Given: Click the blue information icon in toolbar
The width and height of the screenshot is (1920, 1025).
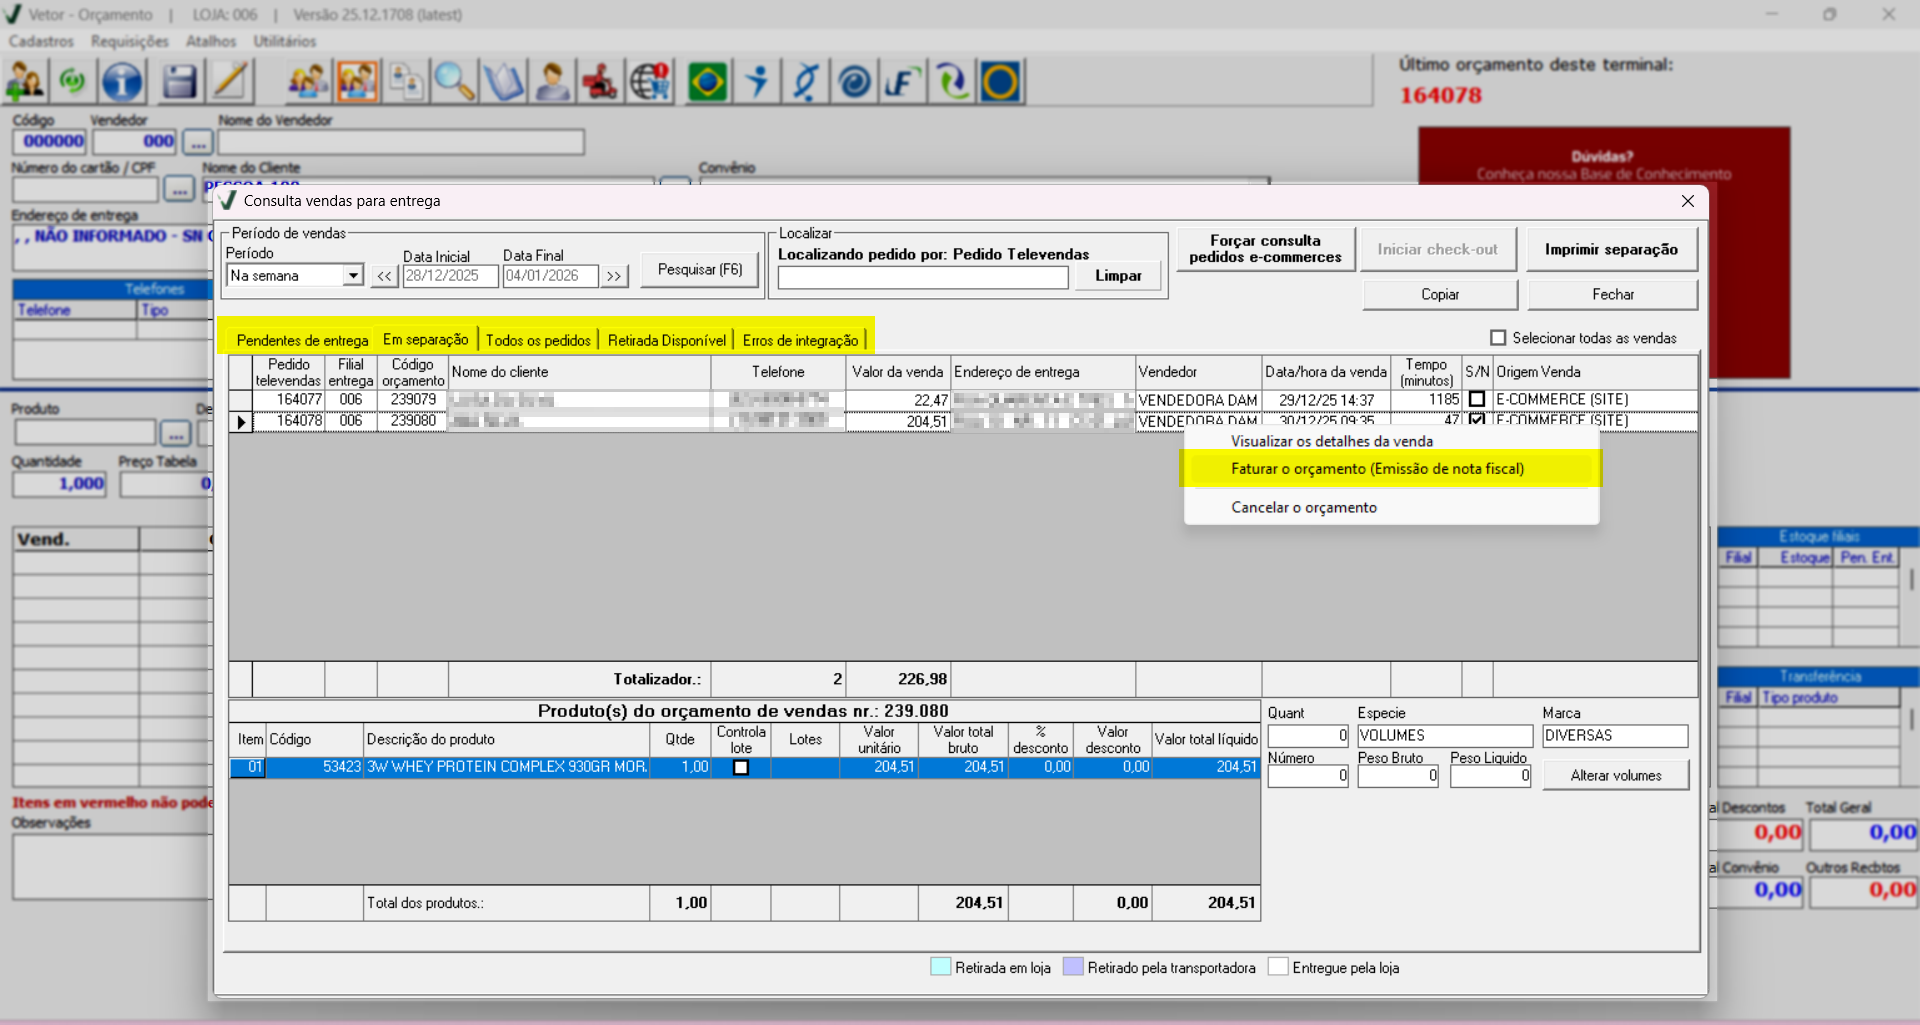Looking at the screenshot, I should coord(122,82).
